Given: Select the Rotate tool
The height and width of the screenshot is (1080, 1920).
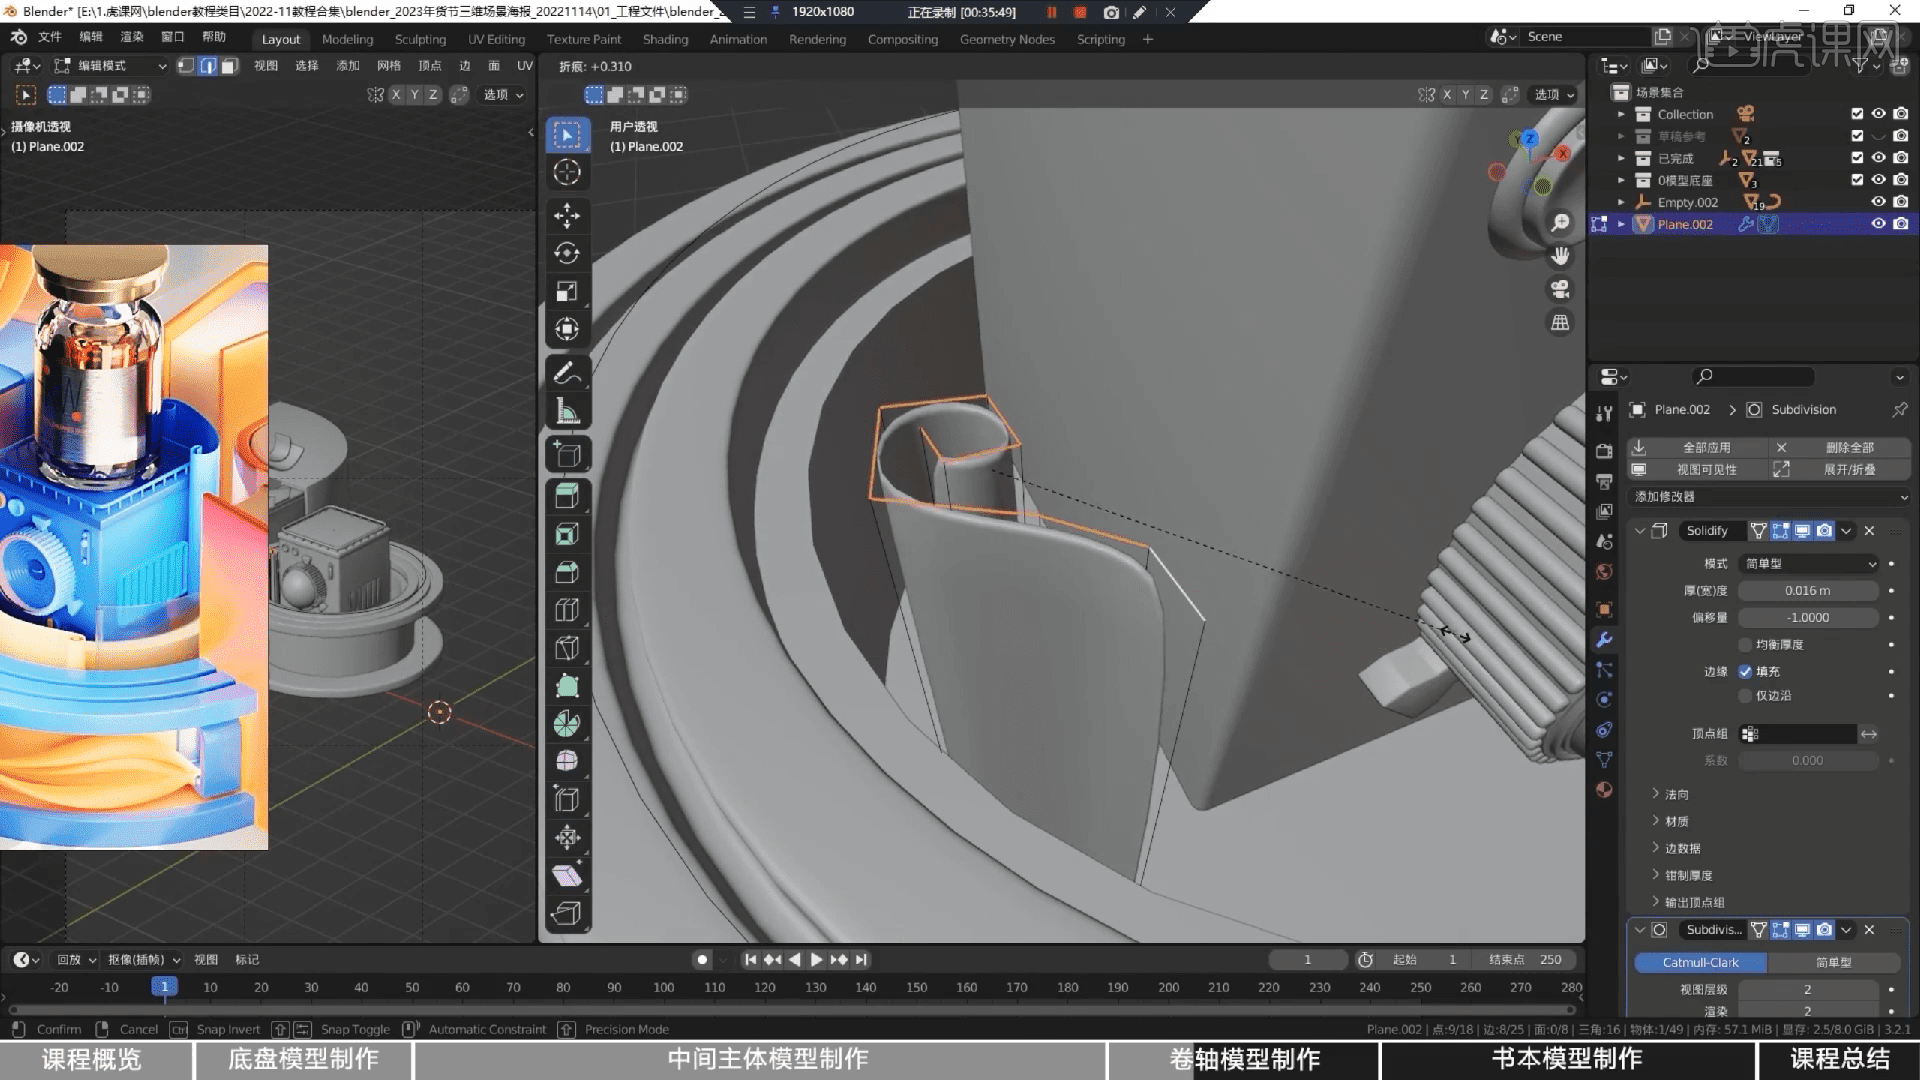Looking at the screenshot, I should click(567, 253).
